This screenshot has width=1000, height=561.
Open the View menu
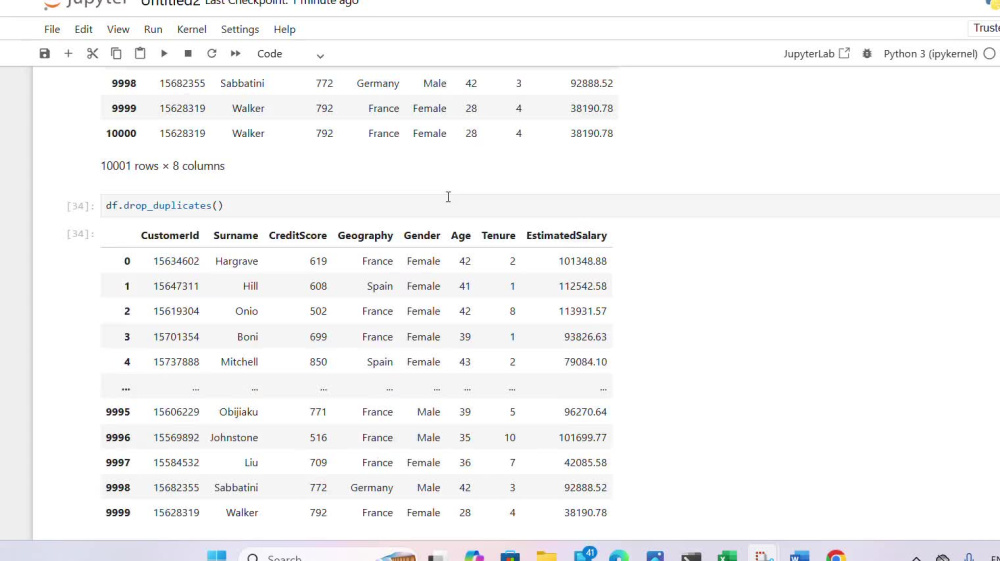click(x=118, y=29)
